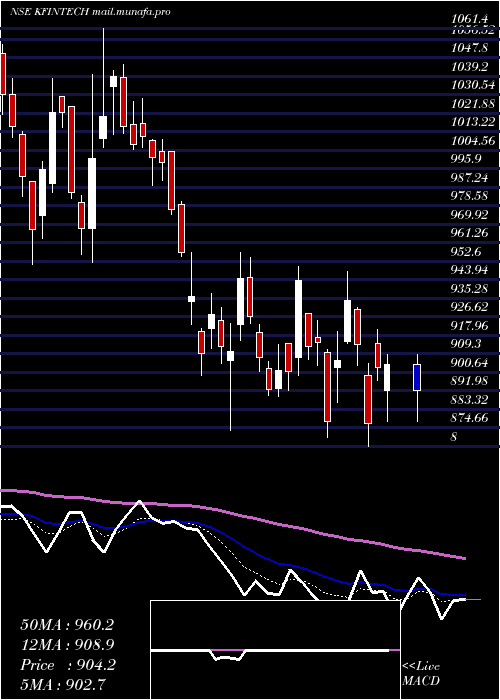
Task: Select the 909.3 price level
Action: coord(466,344)
